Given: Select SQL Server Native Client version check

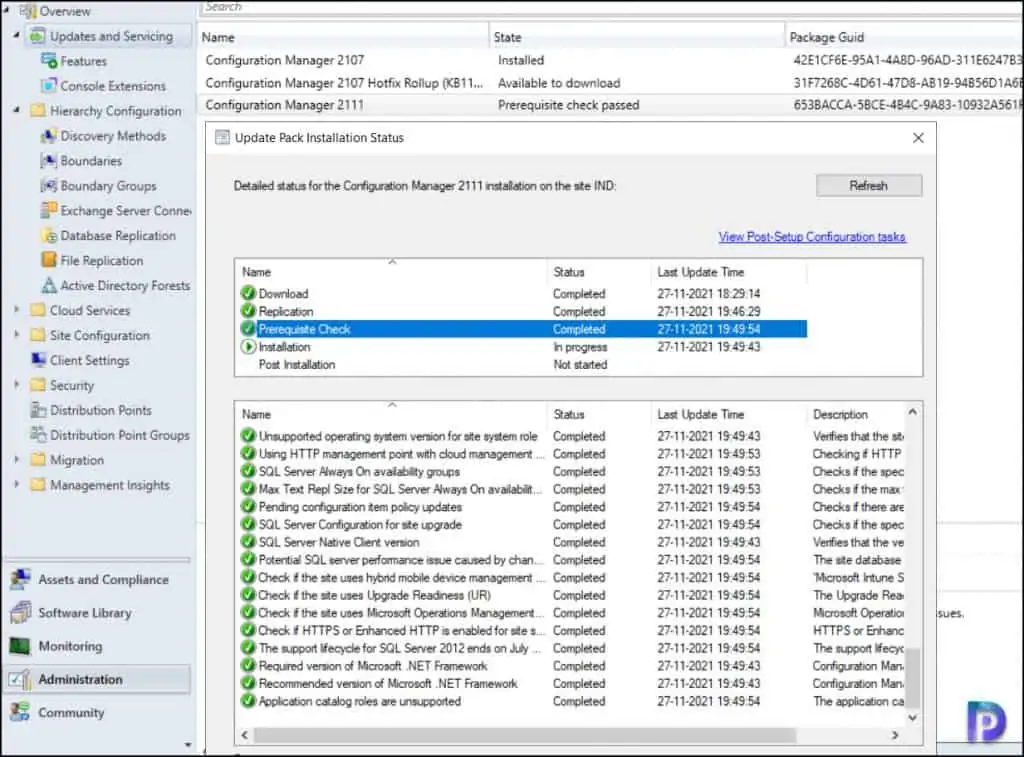Looking at the screenshot, I should (x=571, y=542).
